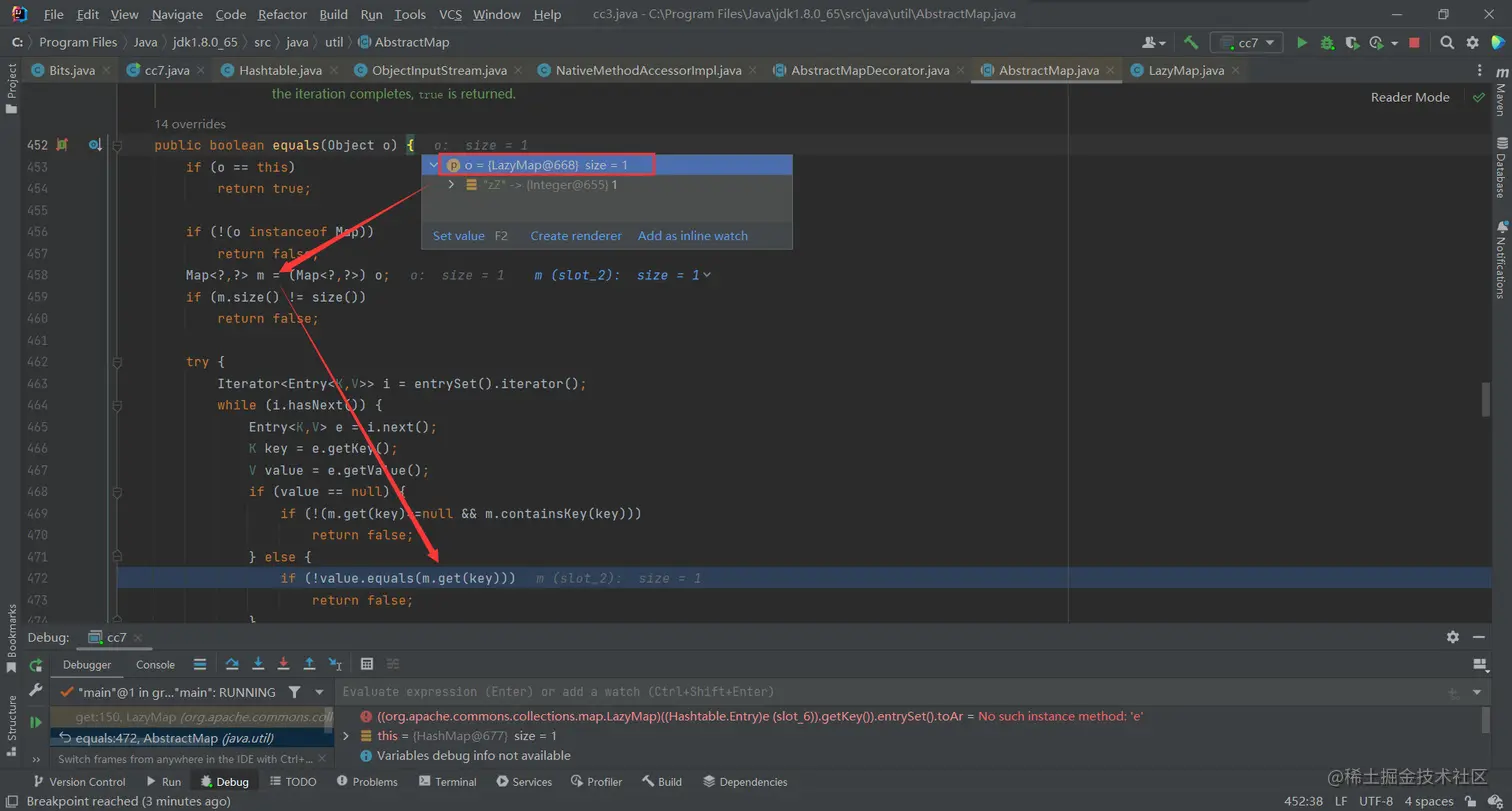
Task: Expand the this = {HashMap@677} variable
Action: coord(346,736)
